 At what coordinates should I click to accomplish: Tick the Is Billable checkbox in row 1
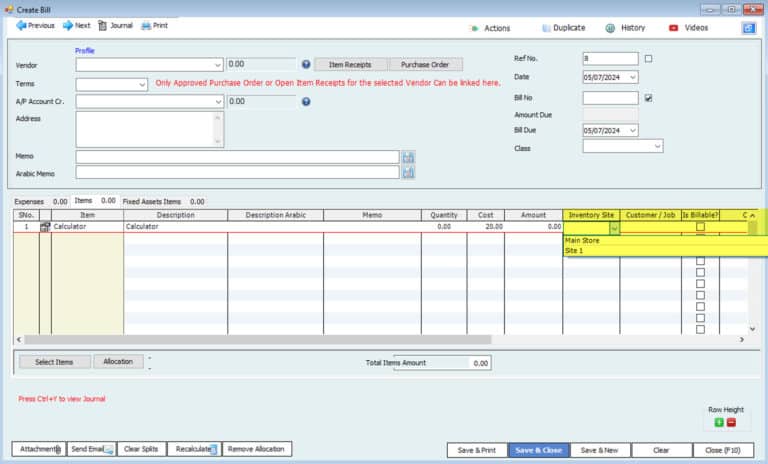[x=700, y=227]
